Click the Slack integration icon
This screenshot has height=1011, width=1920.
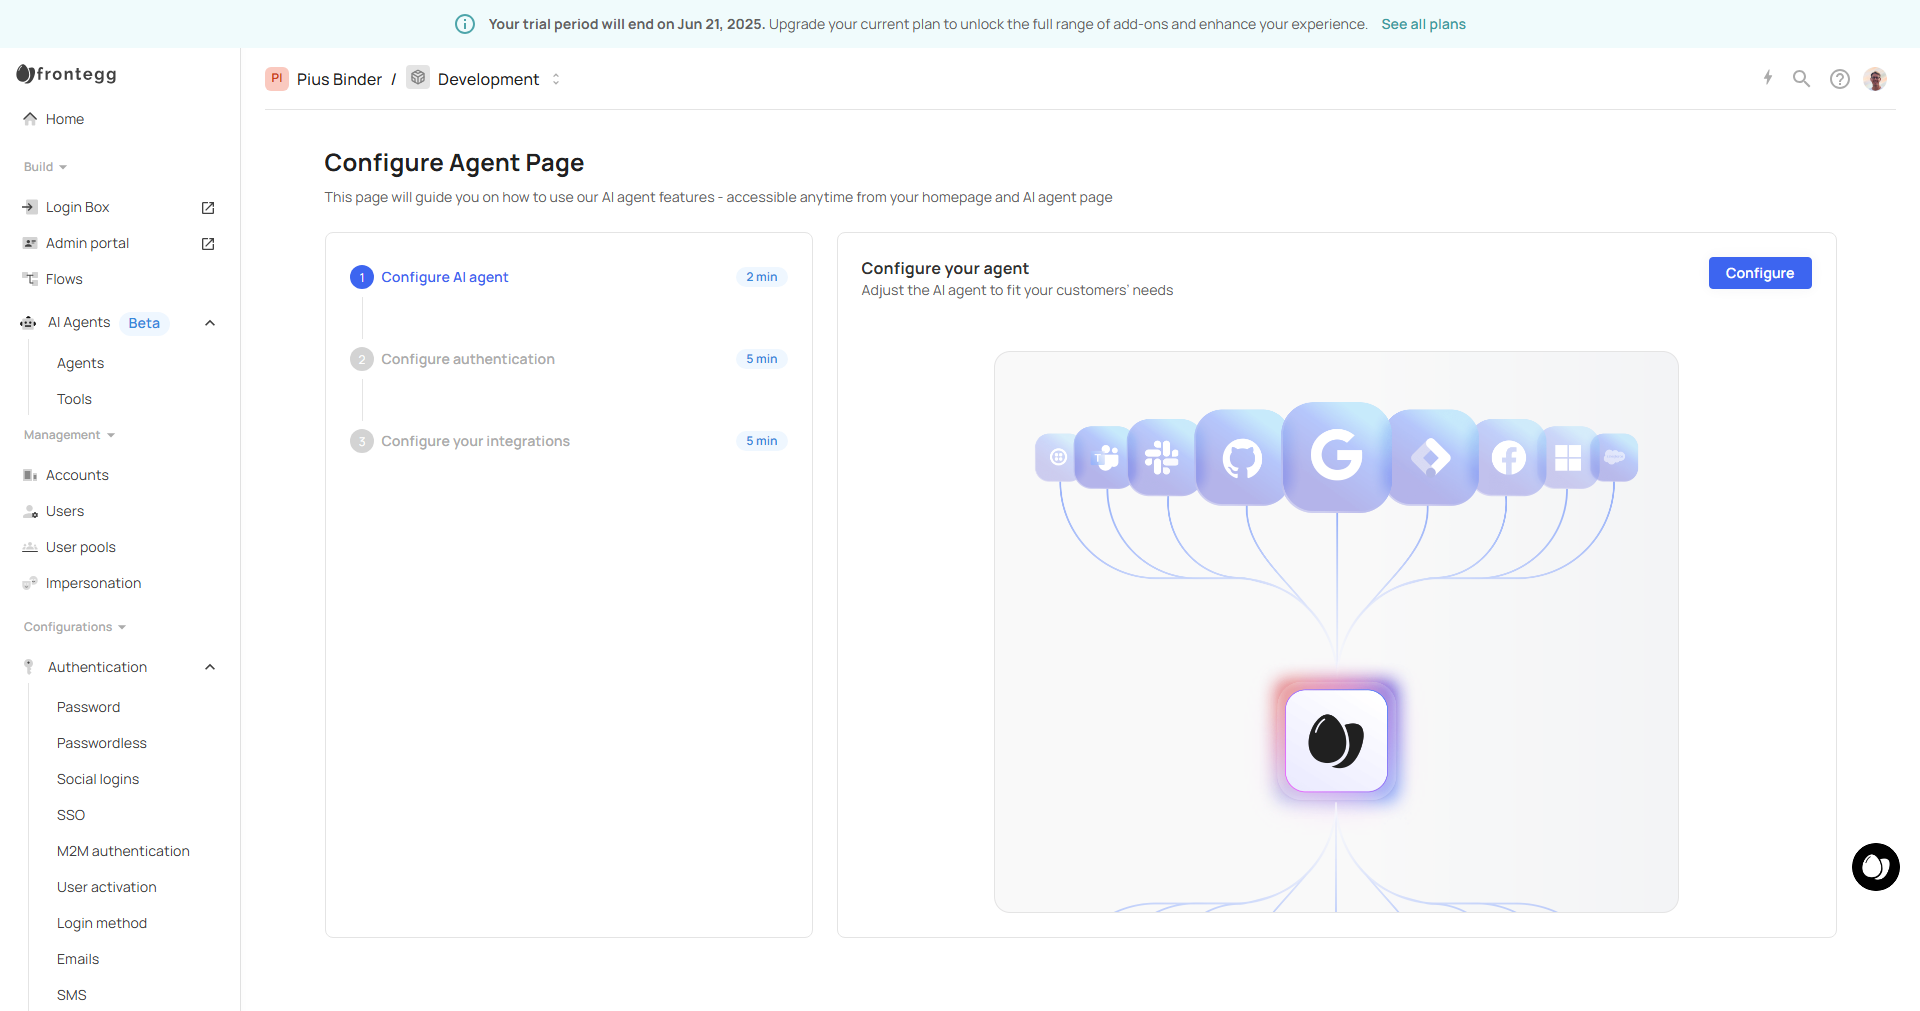[1162, 458]
